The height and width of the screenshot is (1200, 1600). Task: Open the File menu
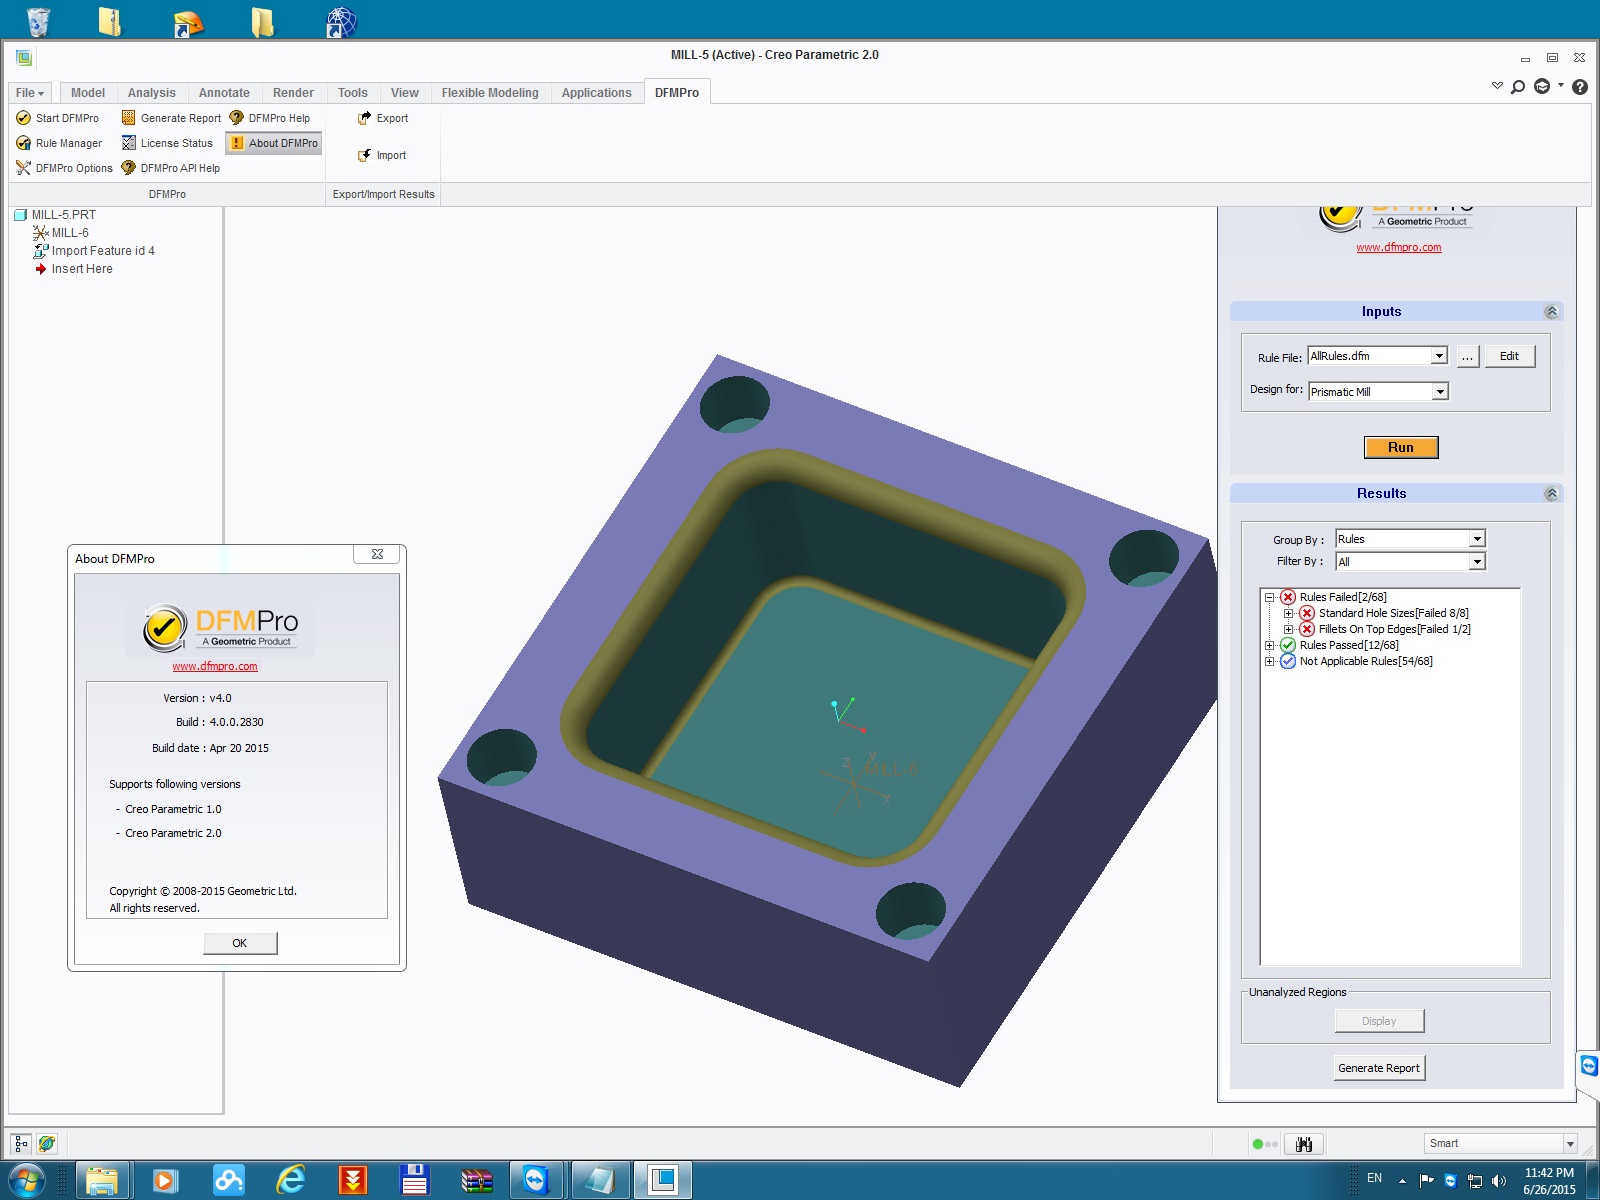[29, 93]
